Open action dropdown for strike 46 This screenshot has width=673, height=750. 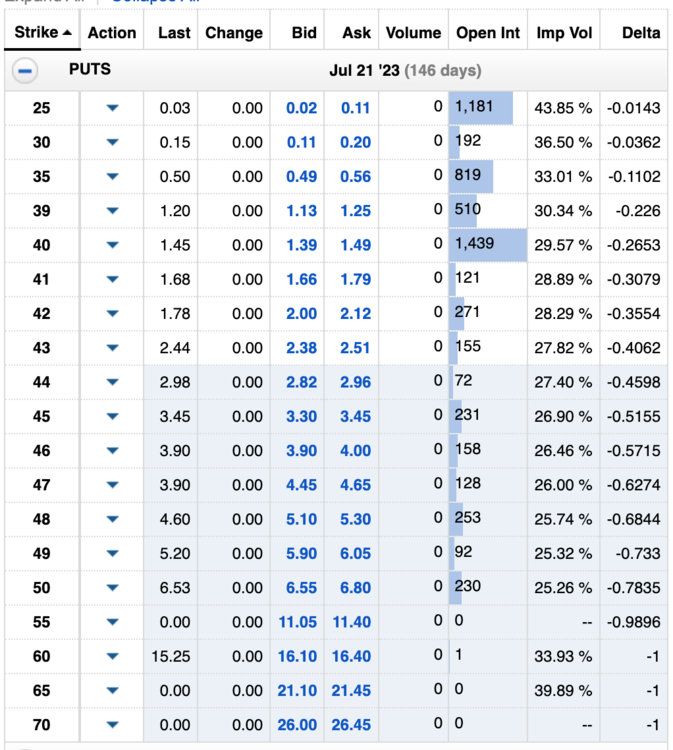point(112,451)
